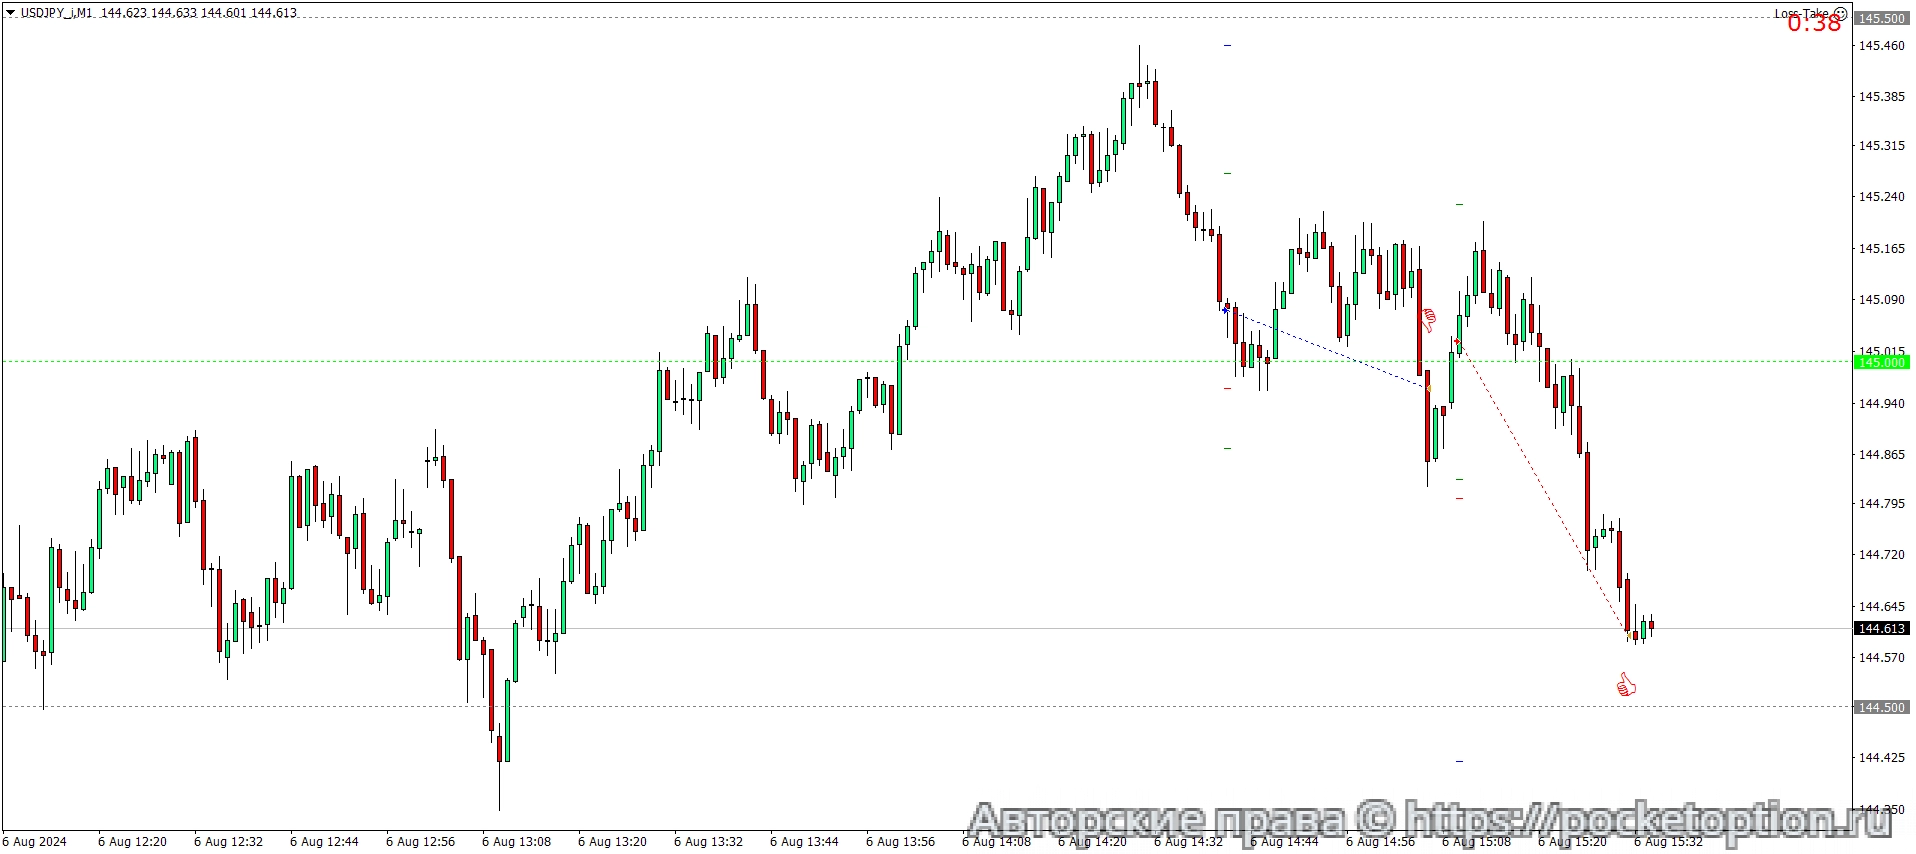Click the 145.240 price axis value
This screenshot has height=854, width=1916.
coord(1881,196)
